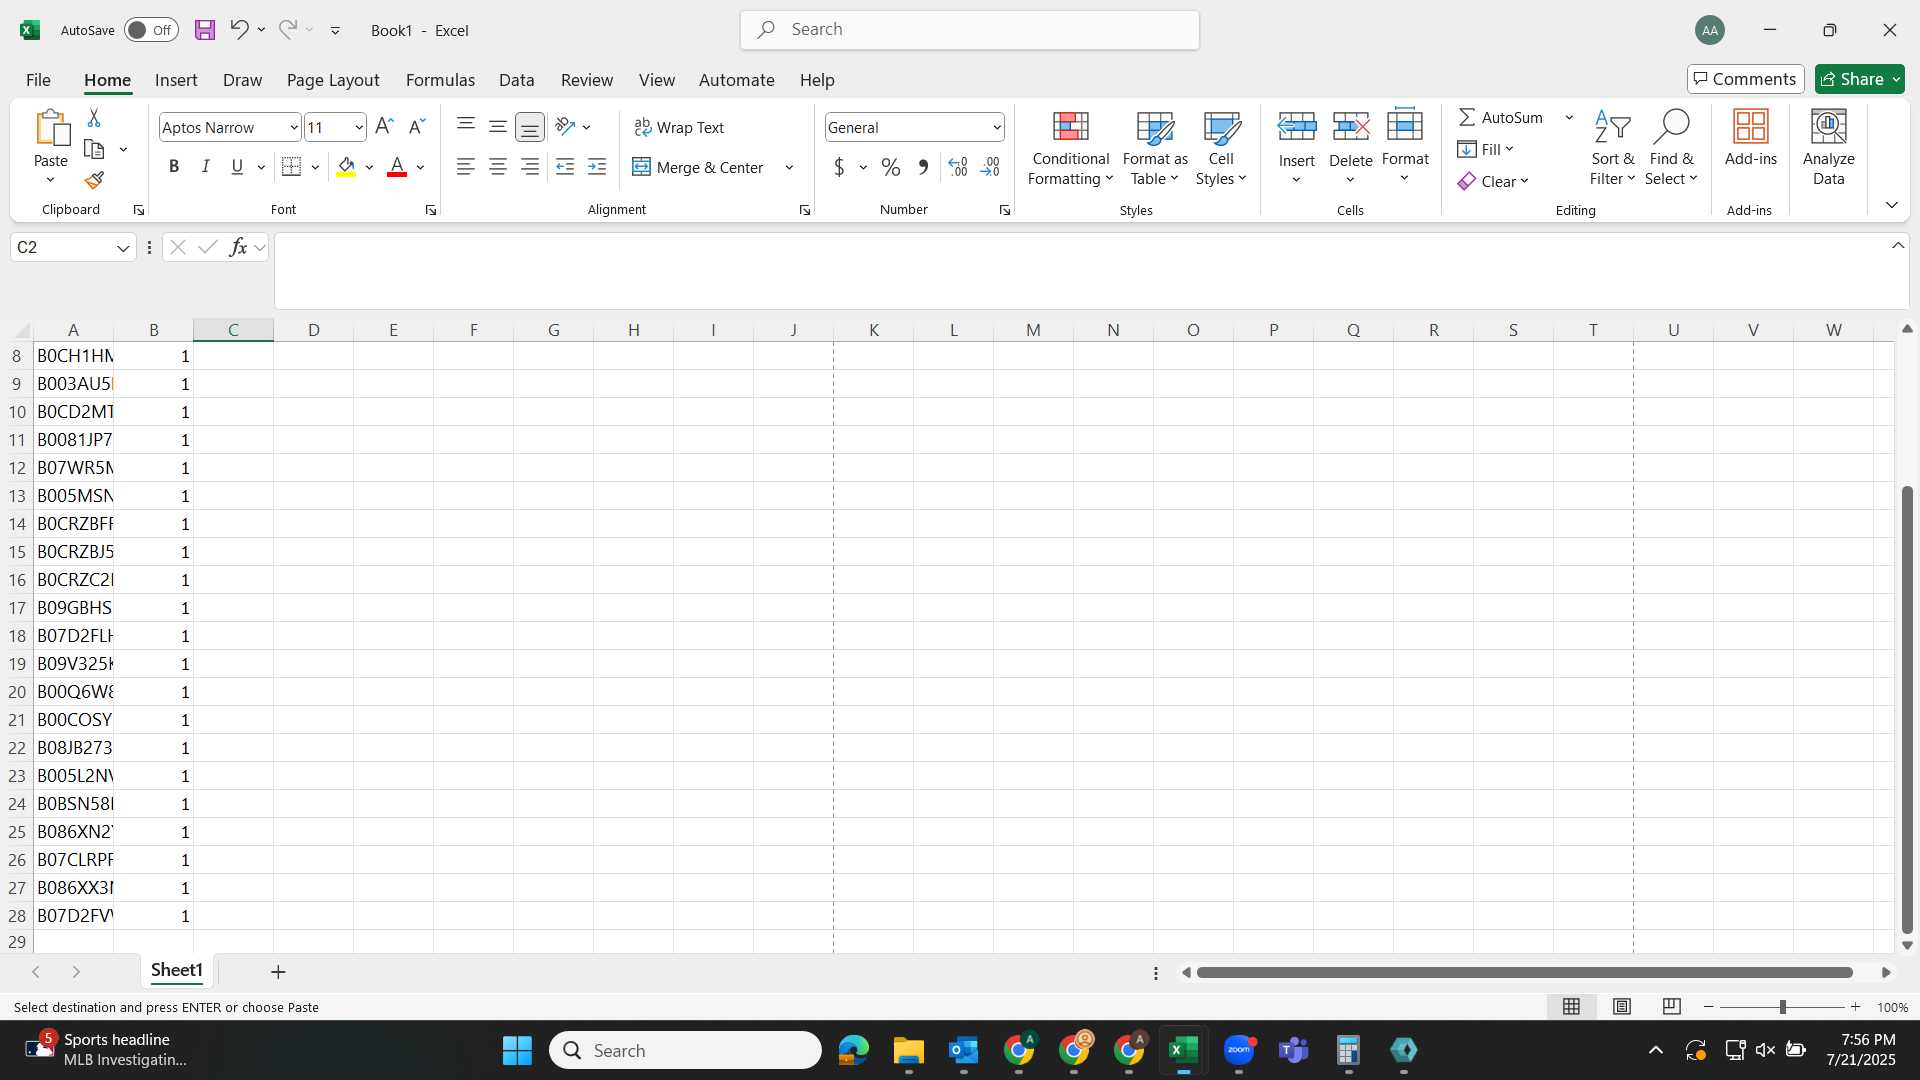Click the Share button
Screen dimensions: 1920x1080
pyautogui.click(x=1860, y=79)
